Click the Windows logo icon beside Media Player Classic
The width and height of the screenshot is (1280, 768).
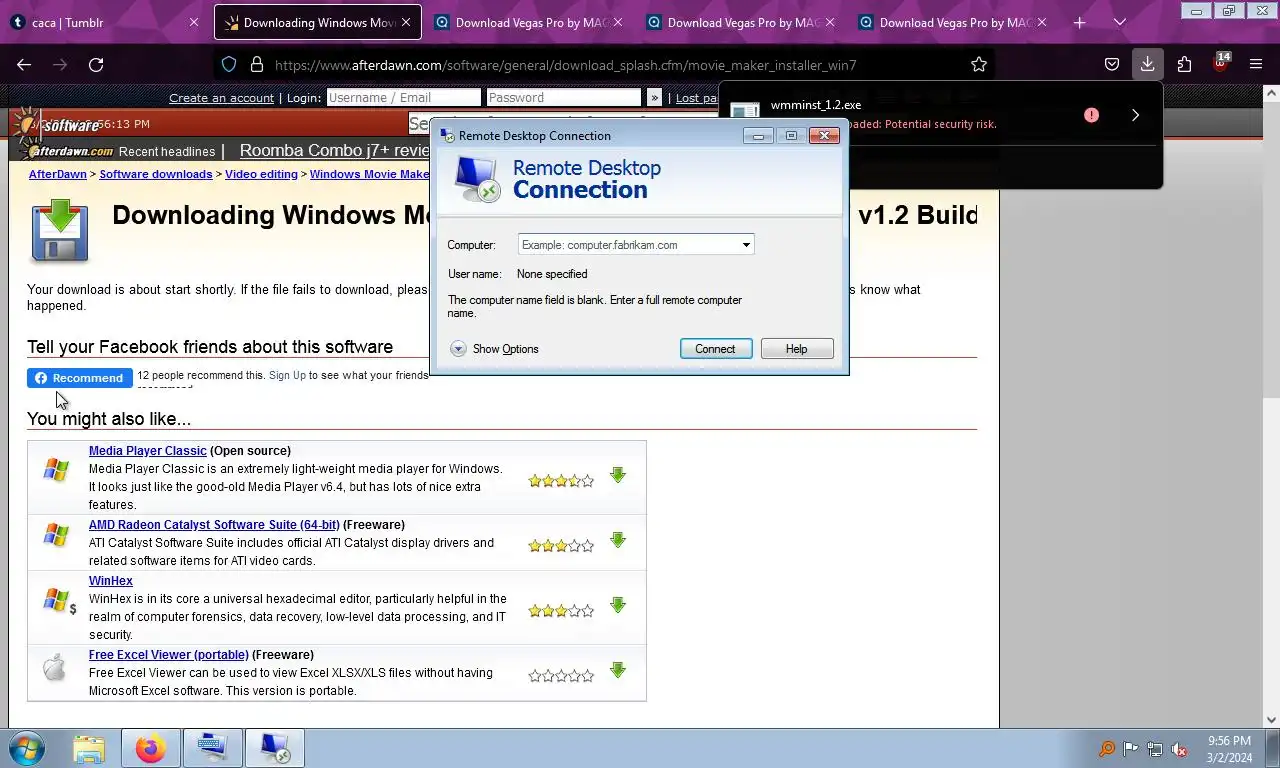click(x=56, y=470)
